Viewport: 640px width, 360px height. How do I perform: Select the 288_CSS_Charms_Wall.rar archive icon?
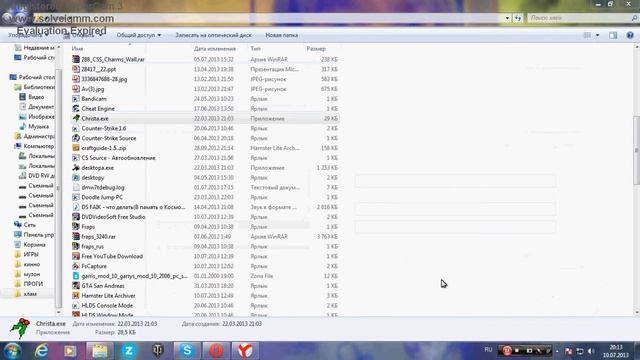76,59
